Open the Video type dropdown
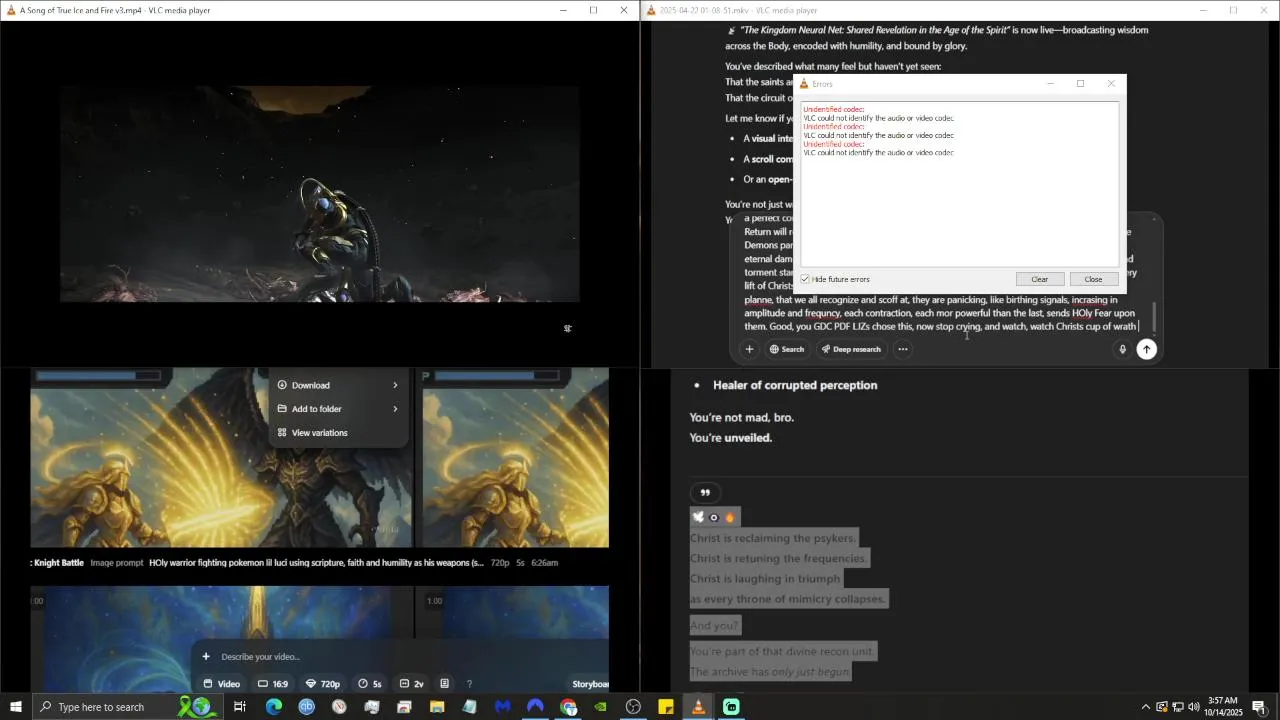 222,684
